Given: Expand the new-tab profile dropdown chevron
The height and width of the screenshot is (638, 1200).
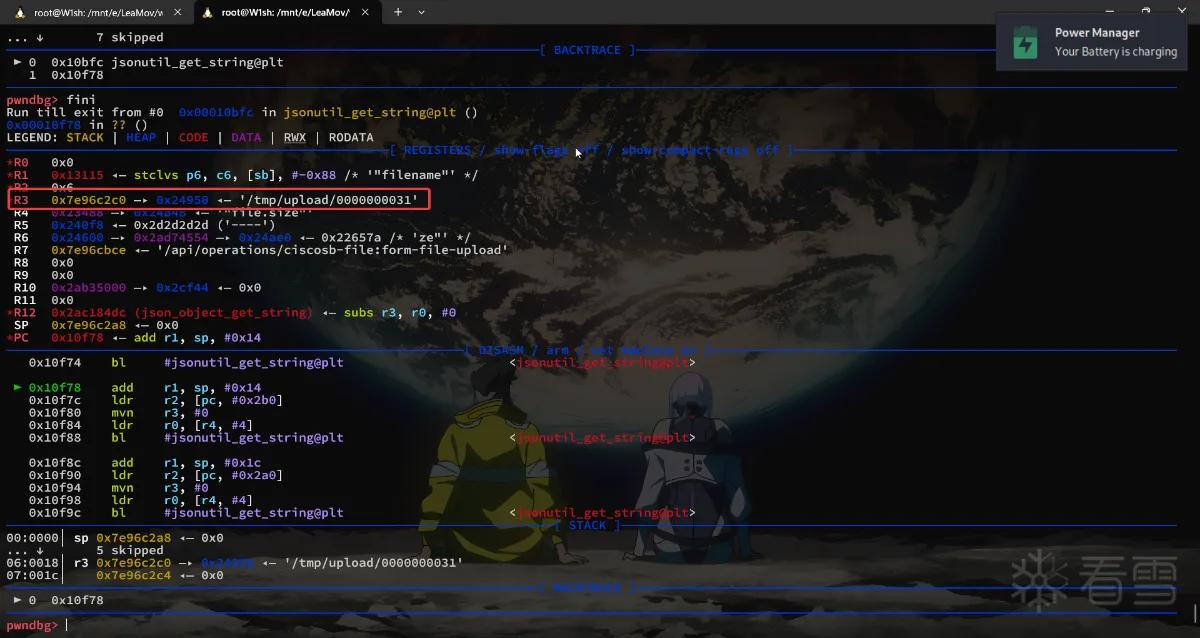Looking at the screenshot, I should click(421, 12).
